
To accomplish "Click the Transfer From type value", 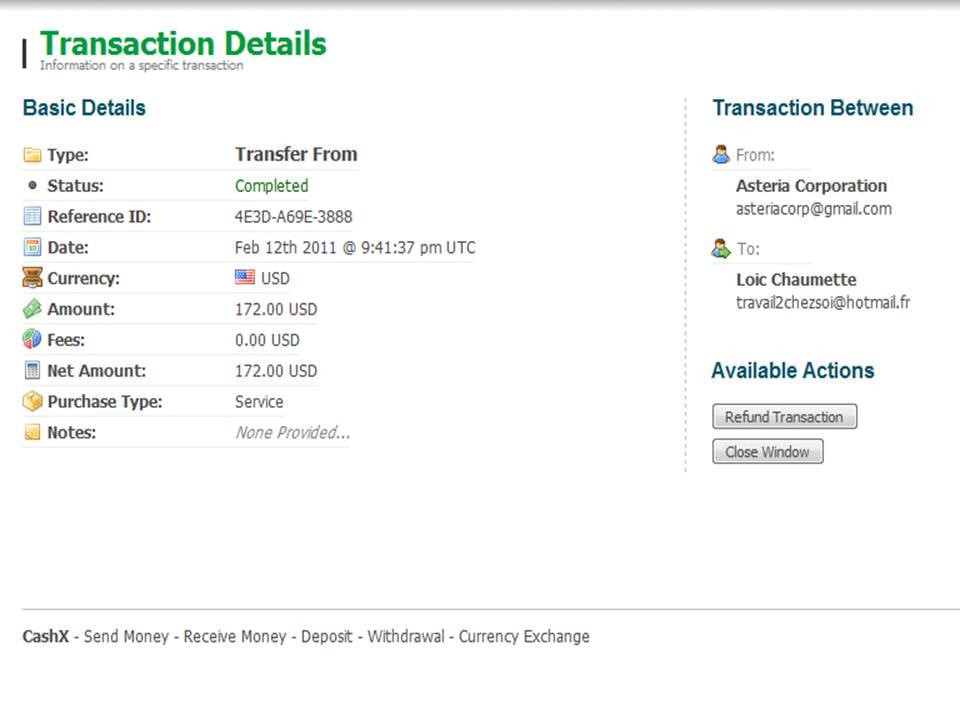I will click(296, 154).
